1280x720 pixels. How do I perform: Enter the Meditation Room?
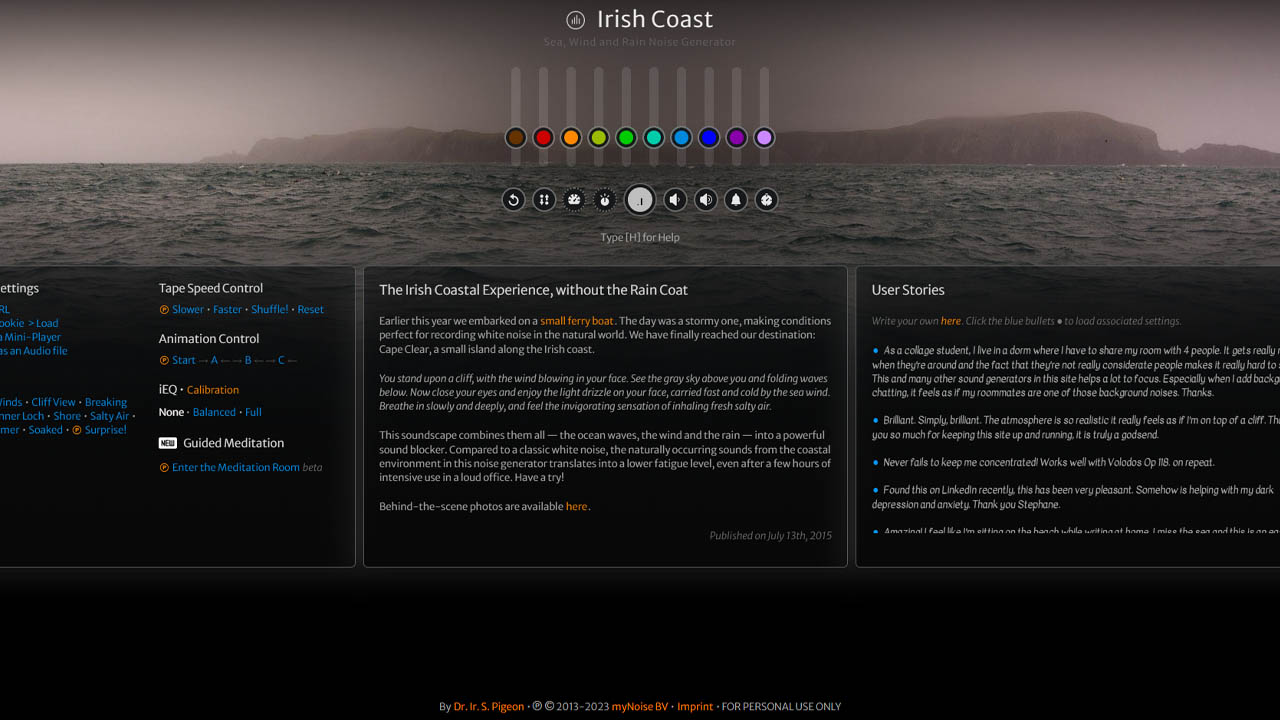pos(235,467)
